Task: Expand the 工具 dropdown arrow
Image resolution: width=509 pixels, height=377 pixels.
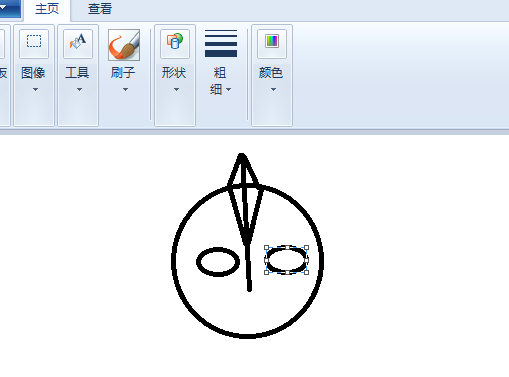Action: coord(79,89)
